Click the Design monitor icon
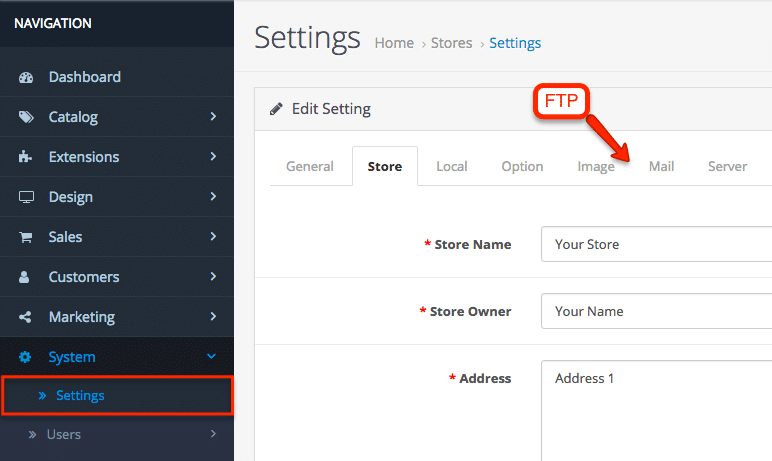Viewport: 772px width, 461px height. (x=26, y=197)
